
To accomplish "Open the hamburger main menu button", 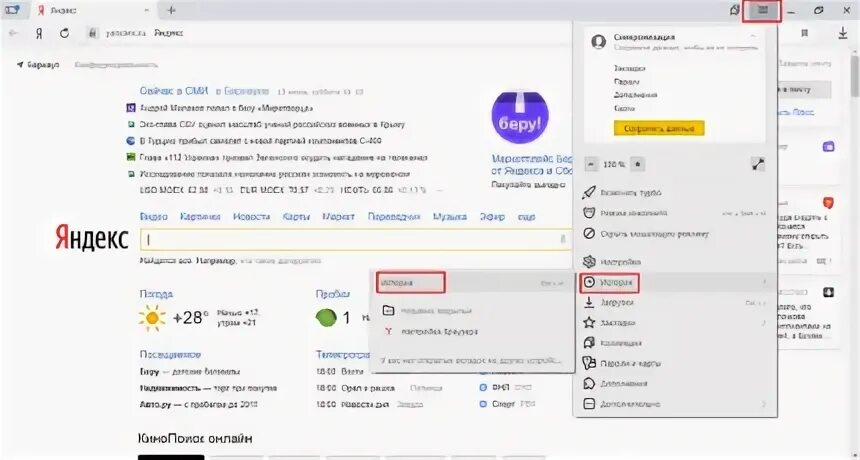I will coord(762,10).
